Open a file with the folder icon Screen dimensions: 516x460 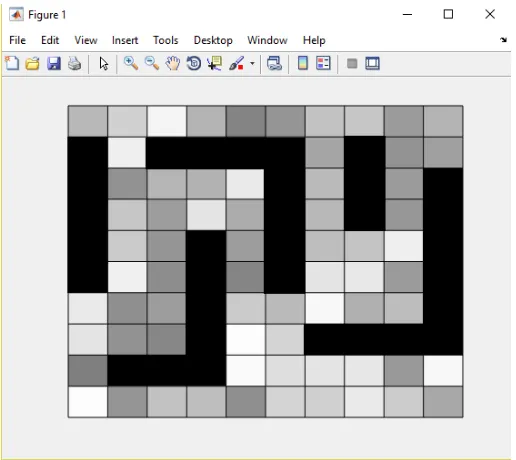point(33,63)
